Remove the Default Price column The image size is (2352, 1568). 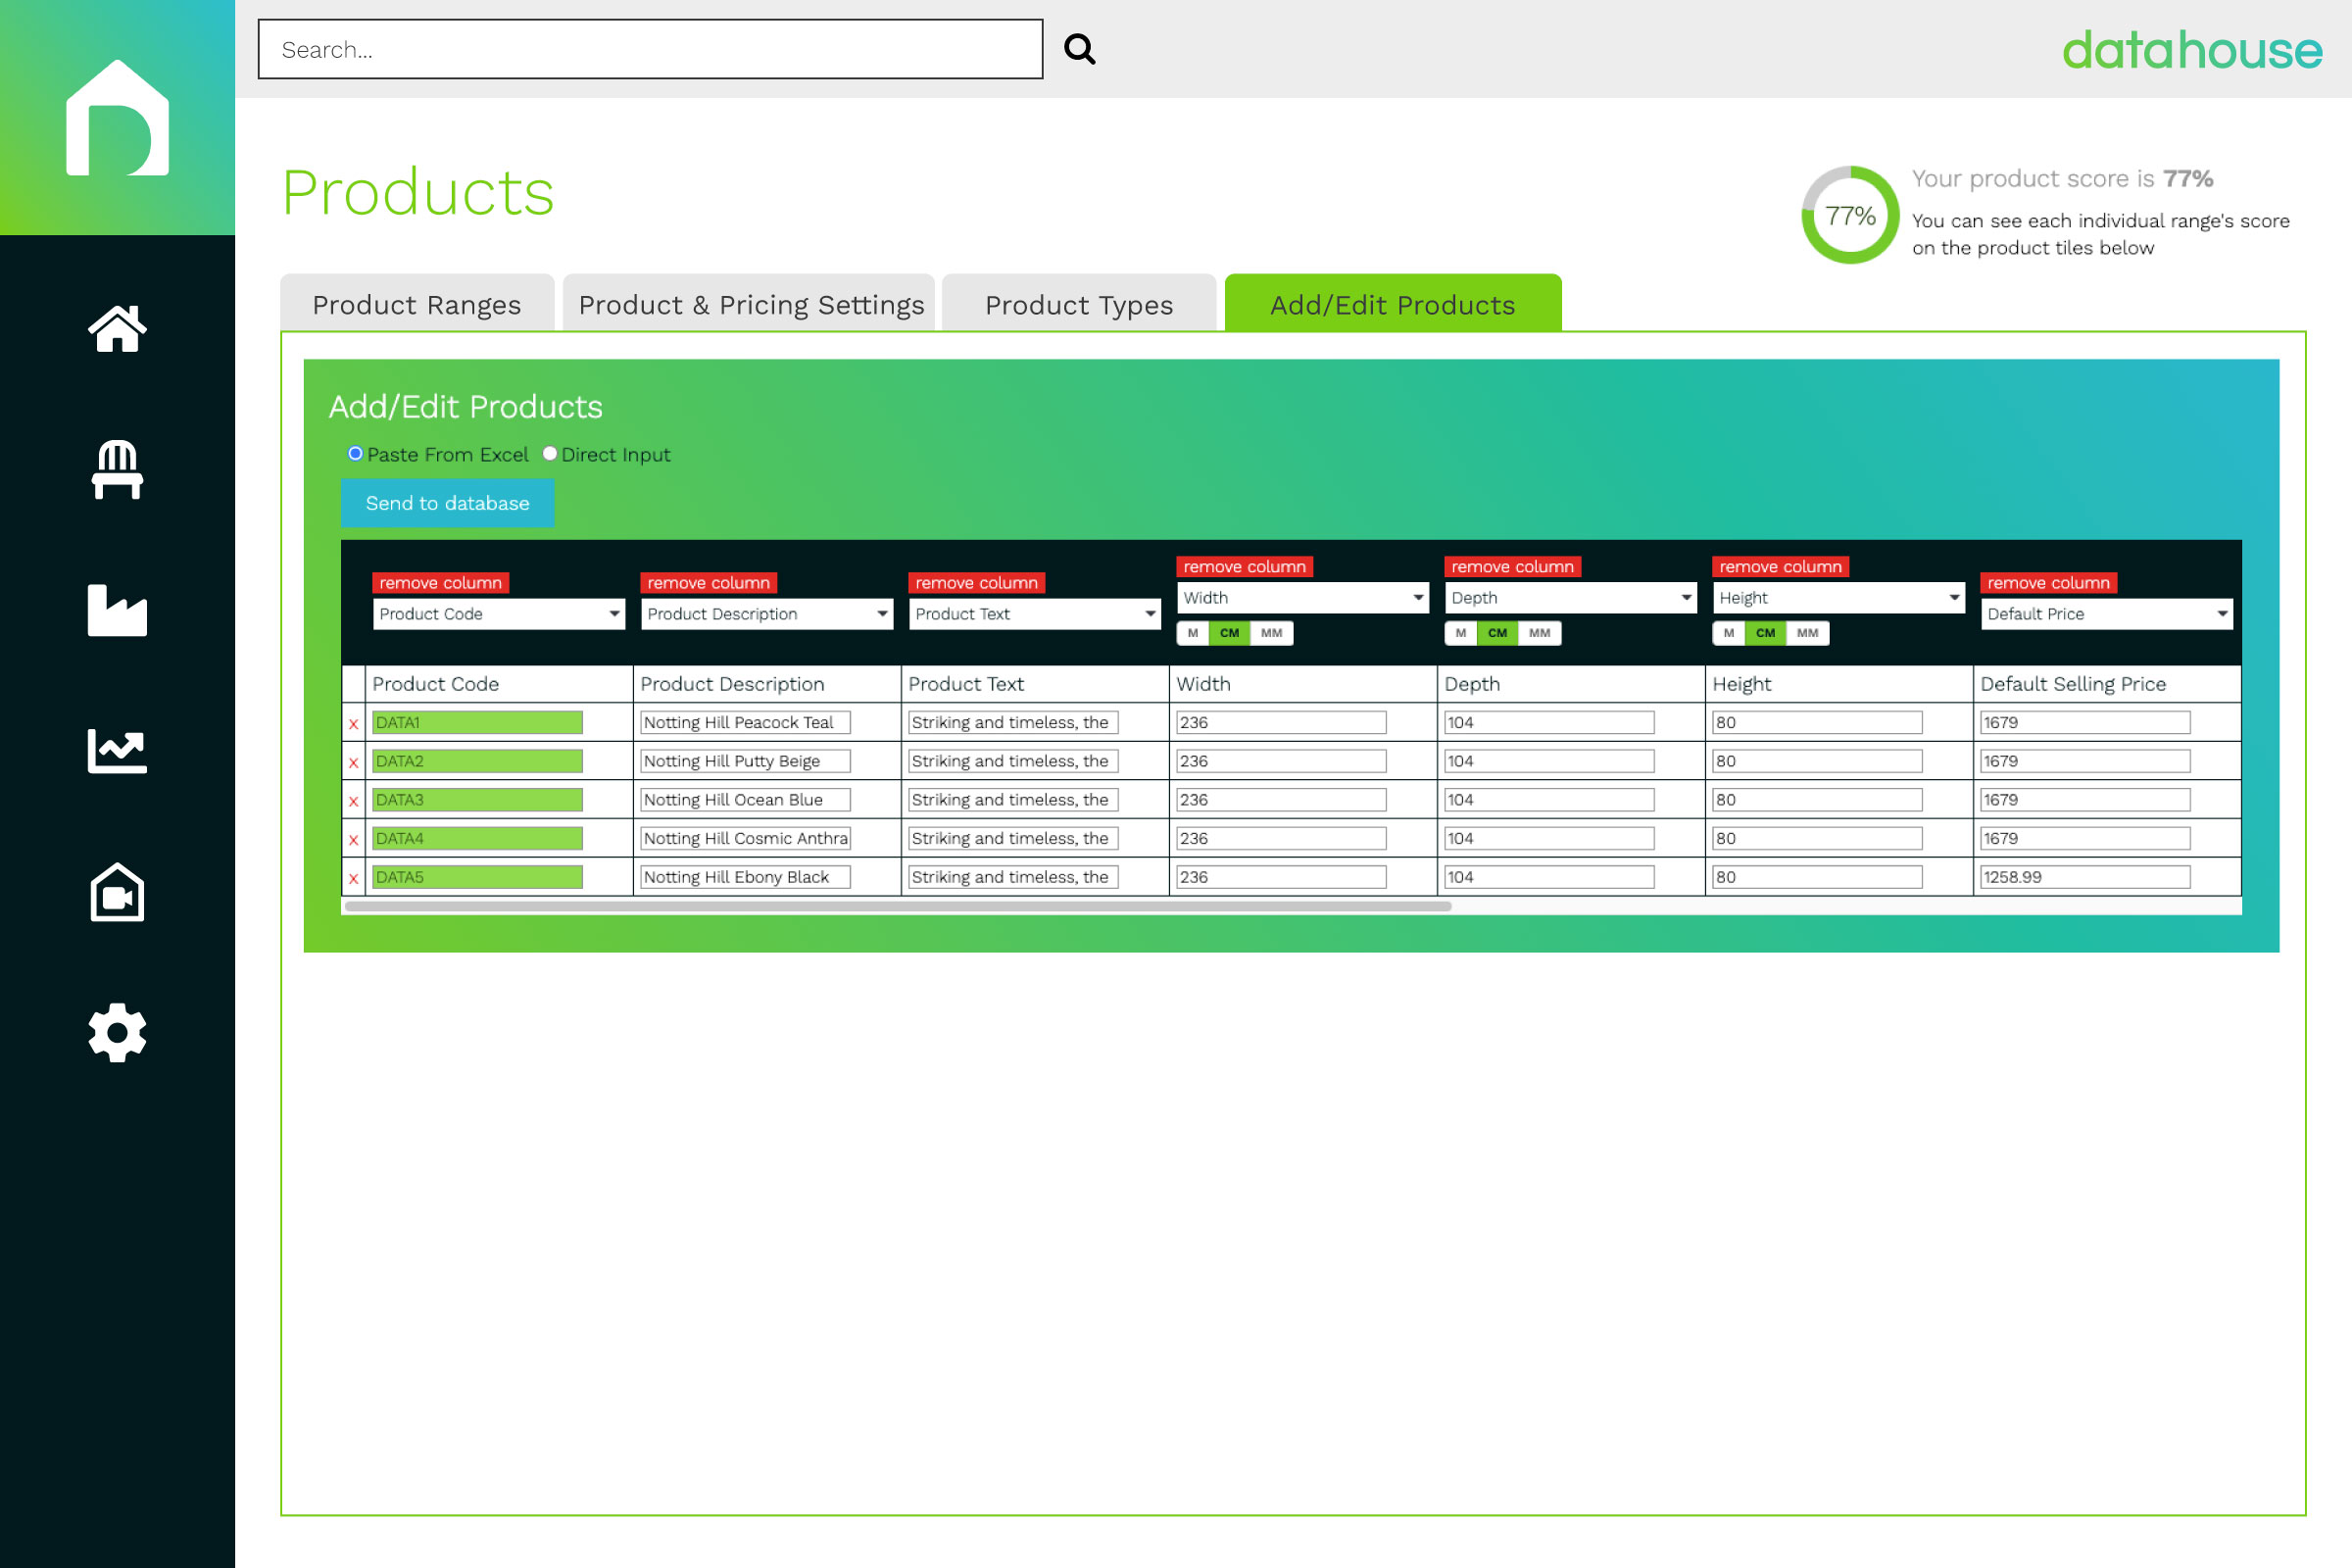click(x=2049, y=583)
